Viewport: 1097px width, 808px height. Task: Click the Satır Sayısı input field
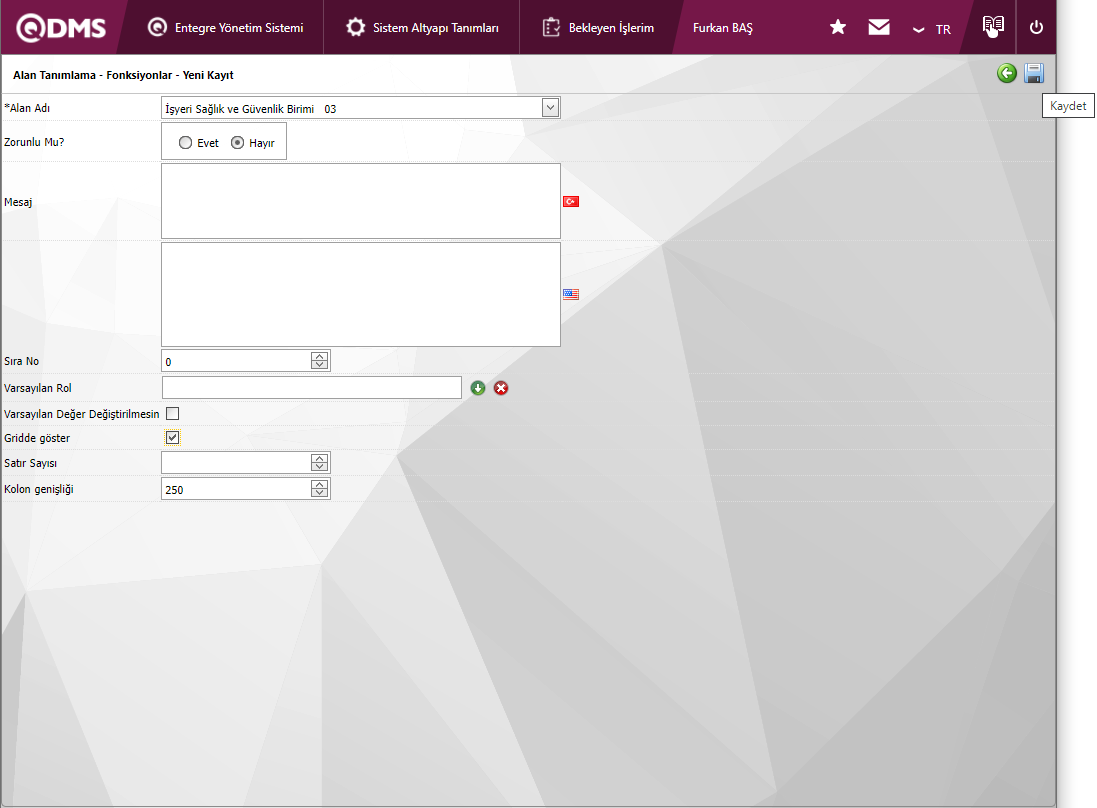pos(236,463)
